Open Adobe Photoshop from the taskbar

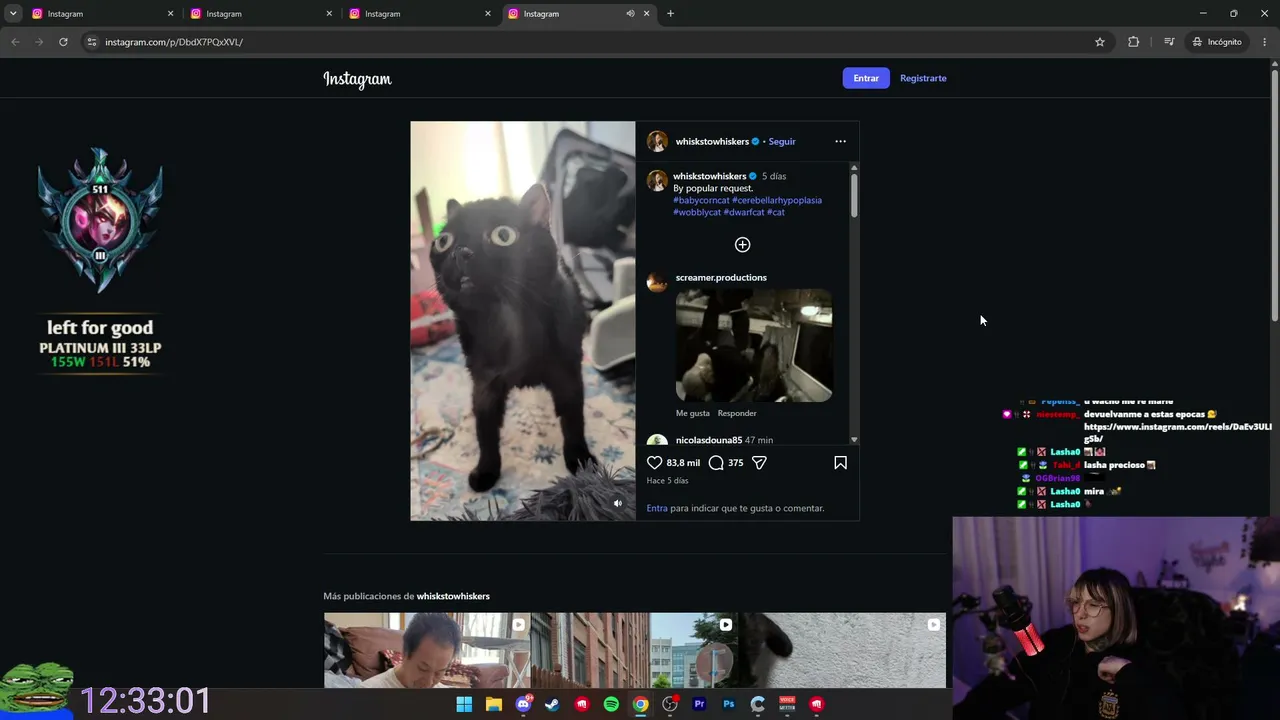pos(728,704)
